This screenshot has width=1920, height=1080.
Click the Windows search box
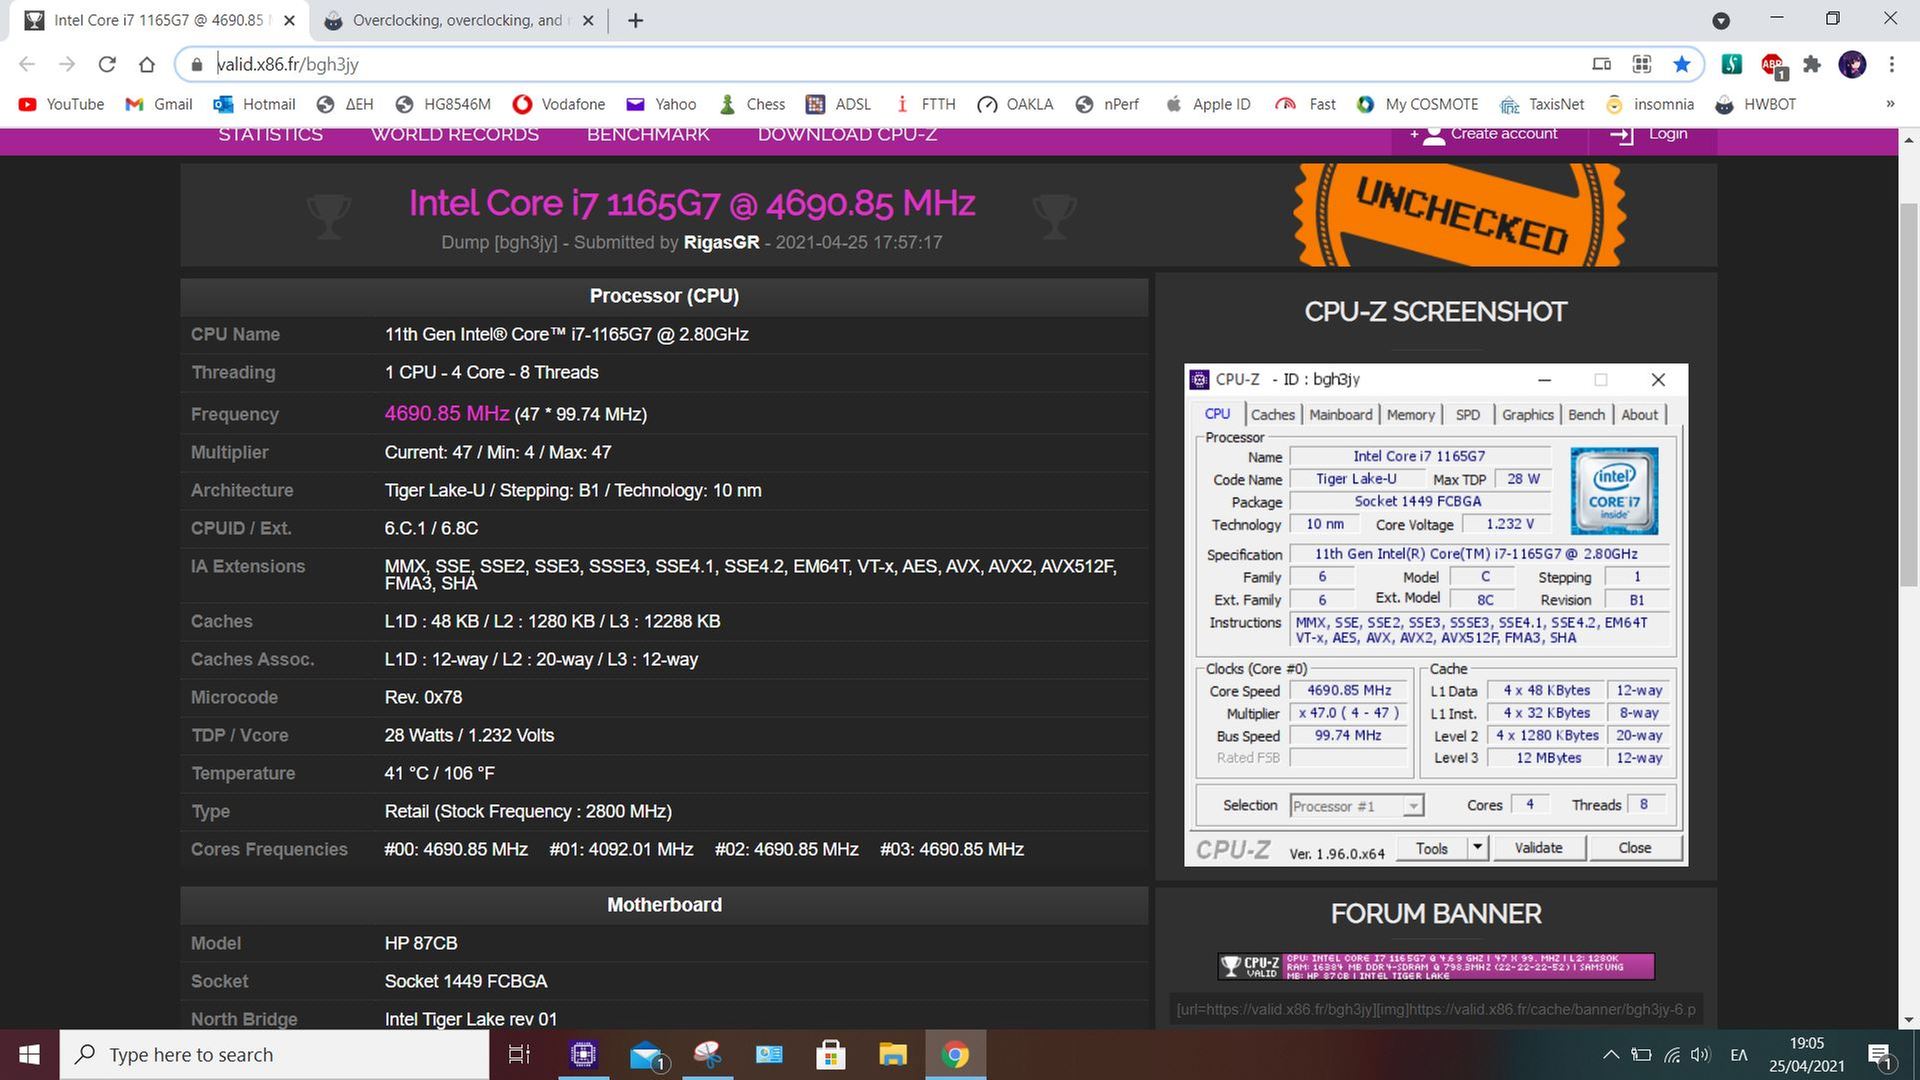point(275,1055)
